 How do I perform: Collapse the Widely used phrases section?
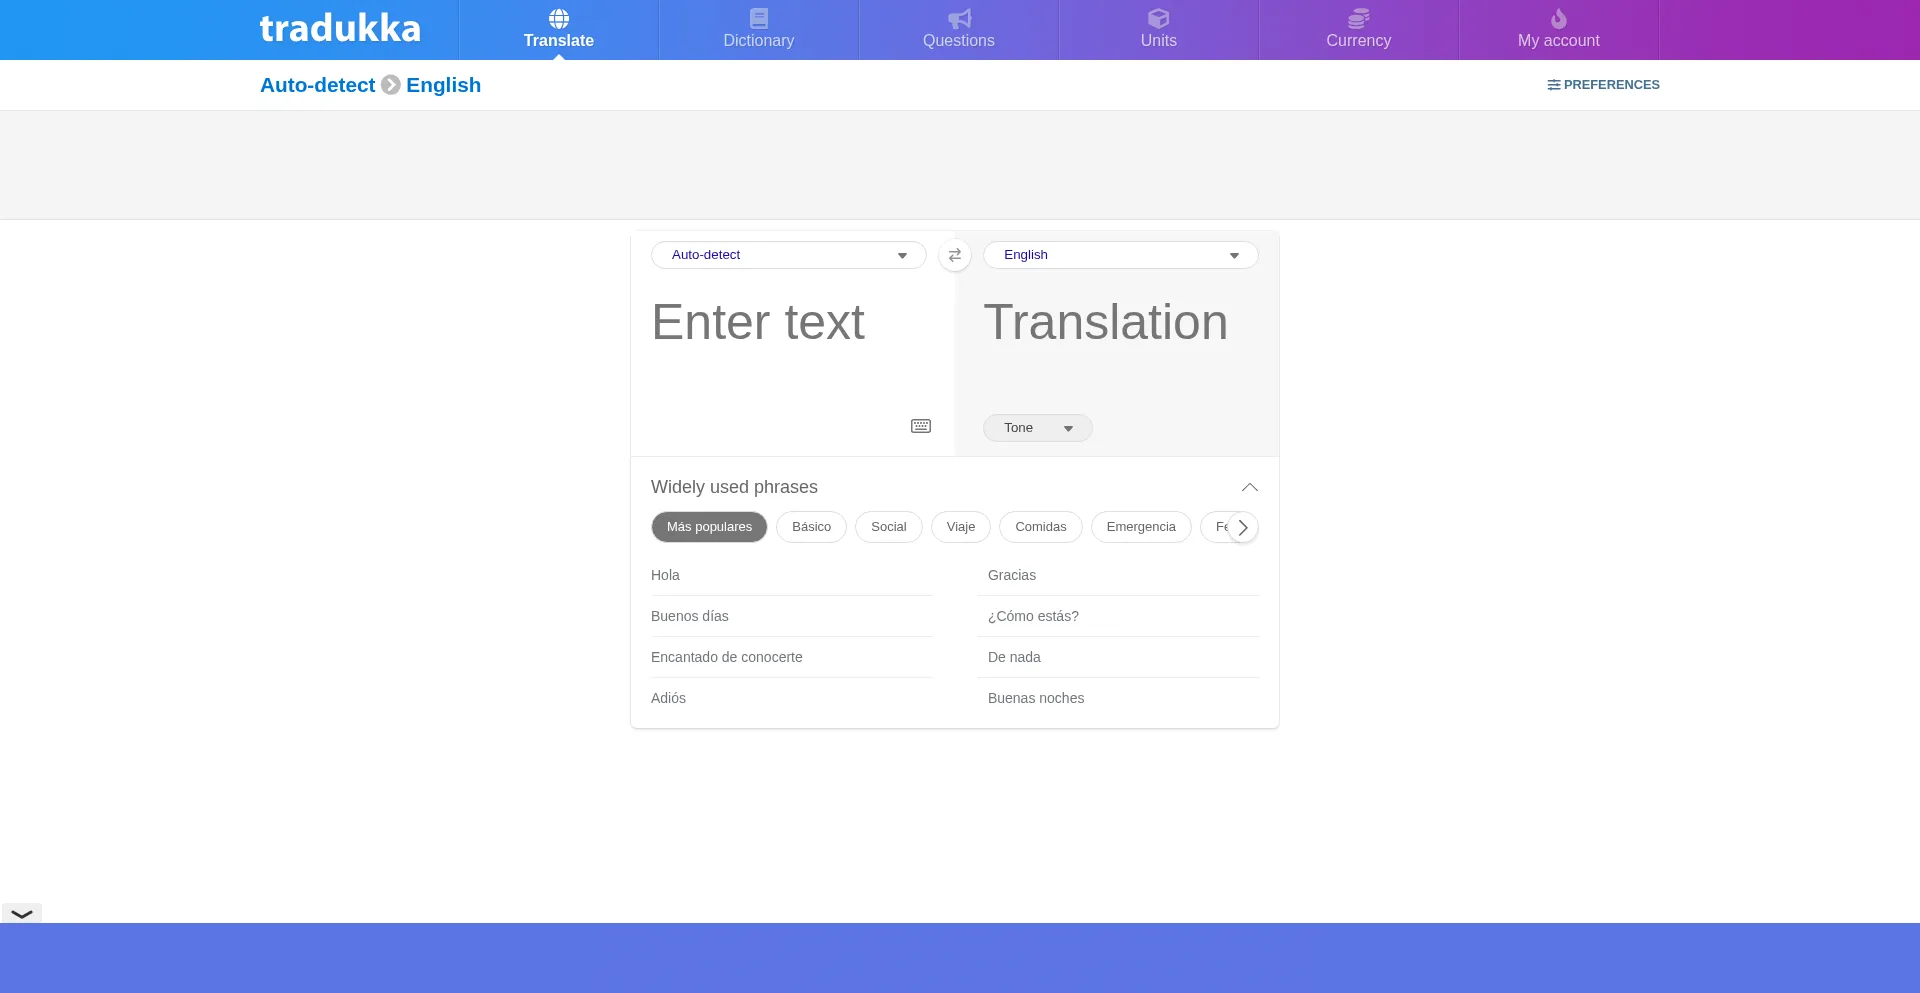tap(1249, 487)
